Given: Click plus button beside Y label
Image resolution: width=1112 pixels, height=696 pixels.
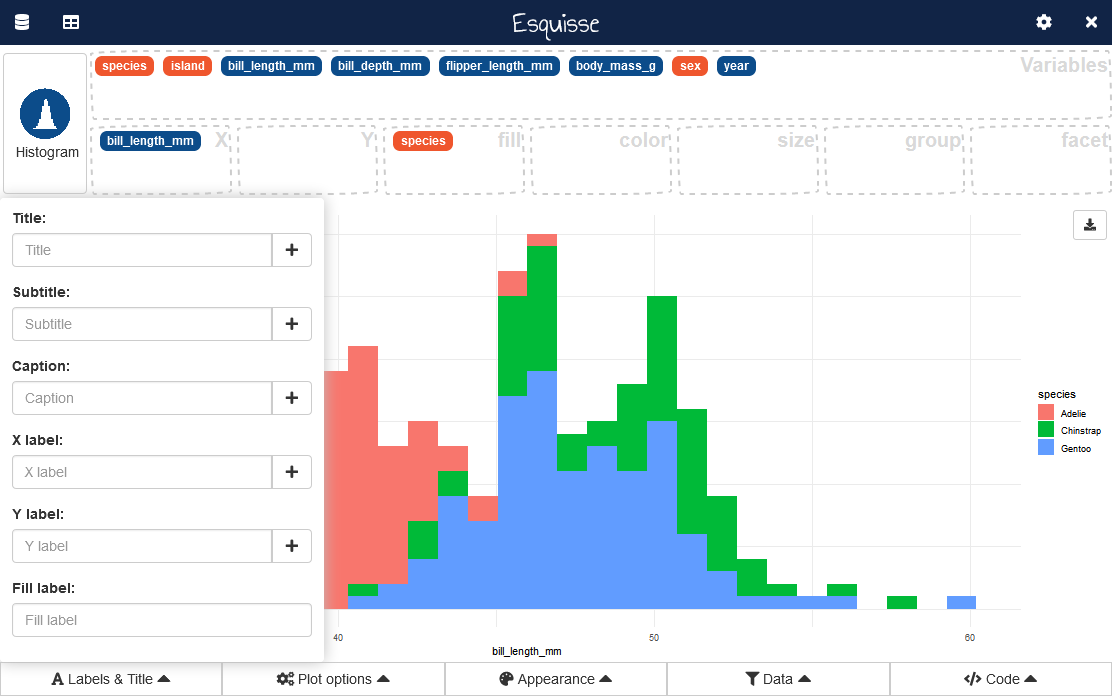Looking at the screenshot, I should [292, 546].
